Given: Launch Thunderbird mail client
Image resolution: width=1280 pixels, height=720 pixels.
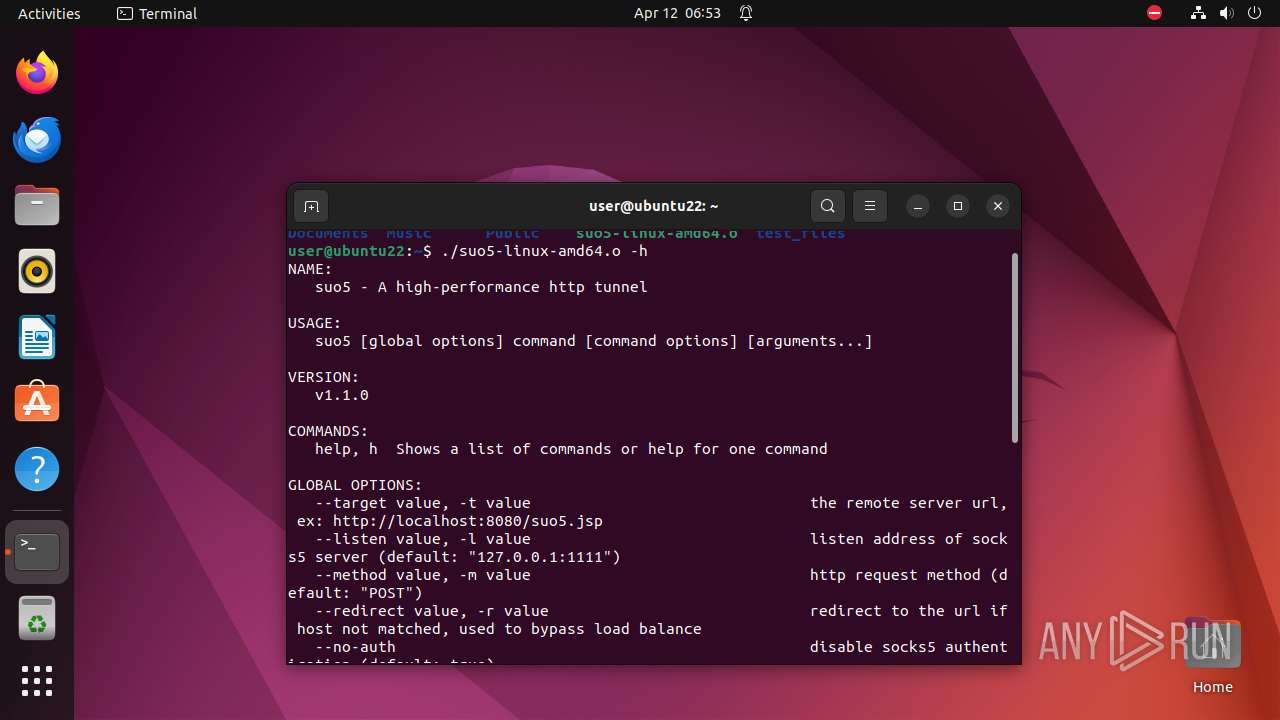Looking at the screenshot, I should [37, 139].
